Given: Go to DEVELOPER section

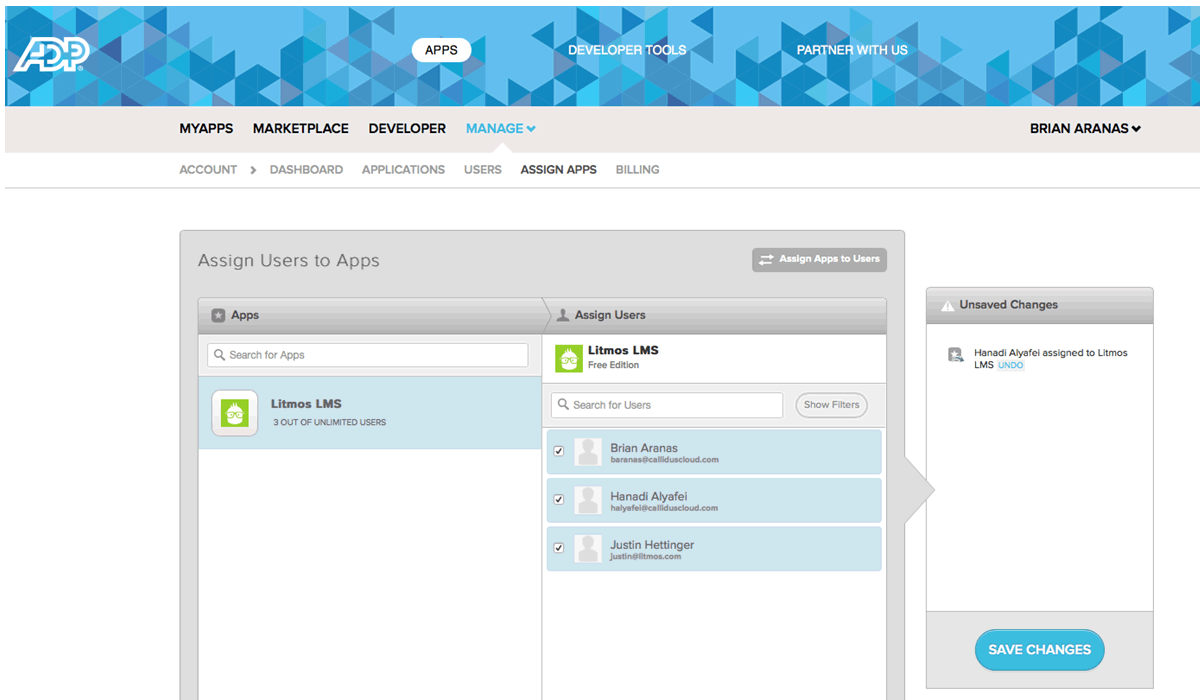Looking at the screenshot, I should tap(407, 128).
